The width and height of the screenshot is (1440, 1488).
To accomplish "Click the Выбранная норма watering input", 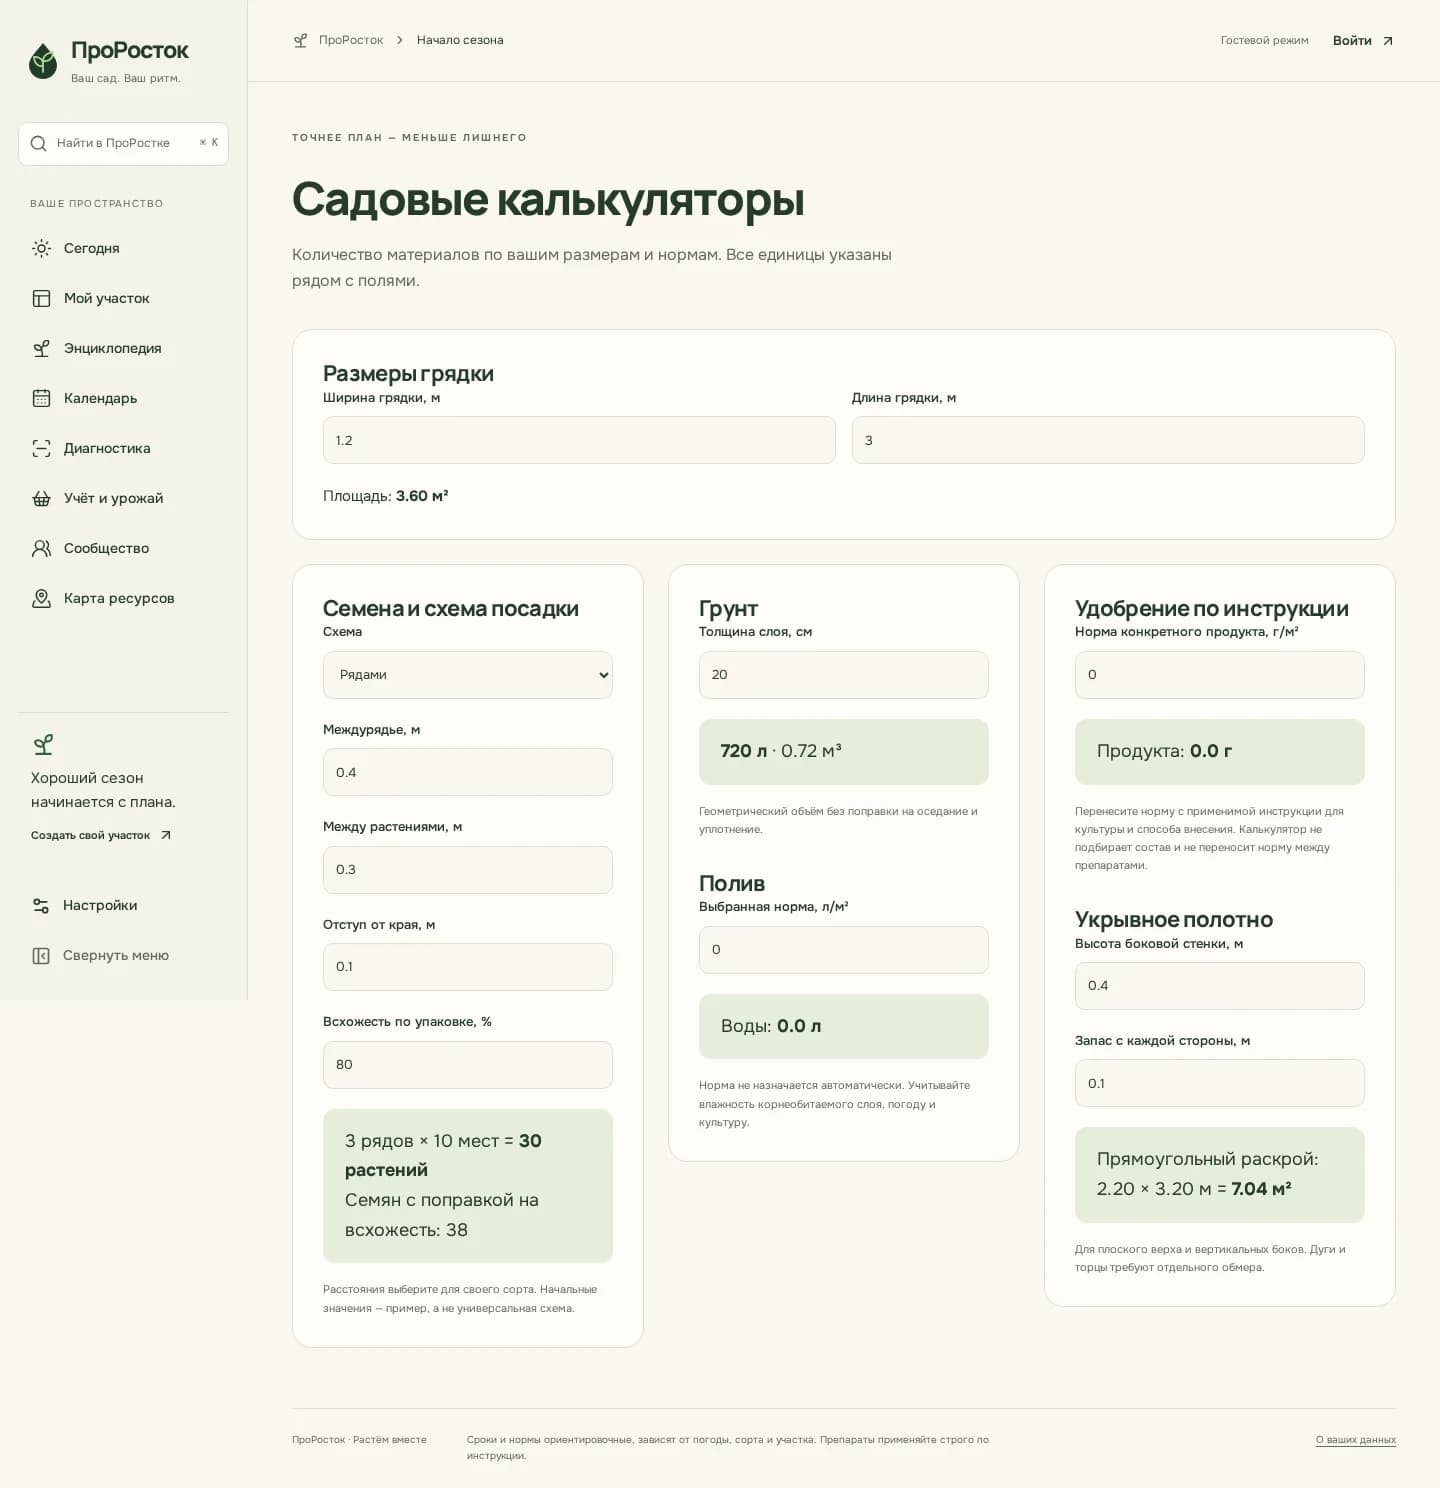I will (844, 950).
